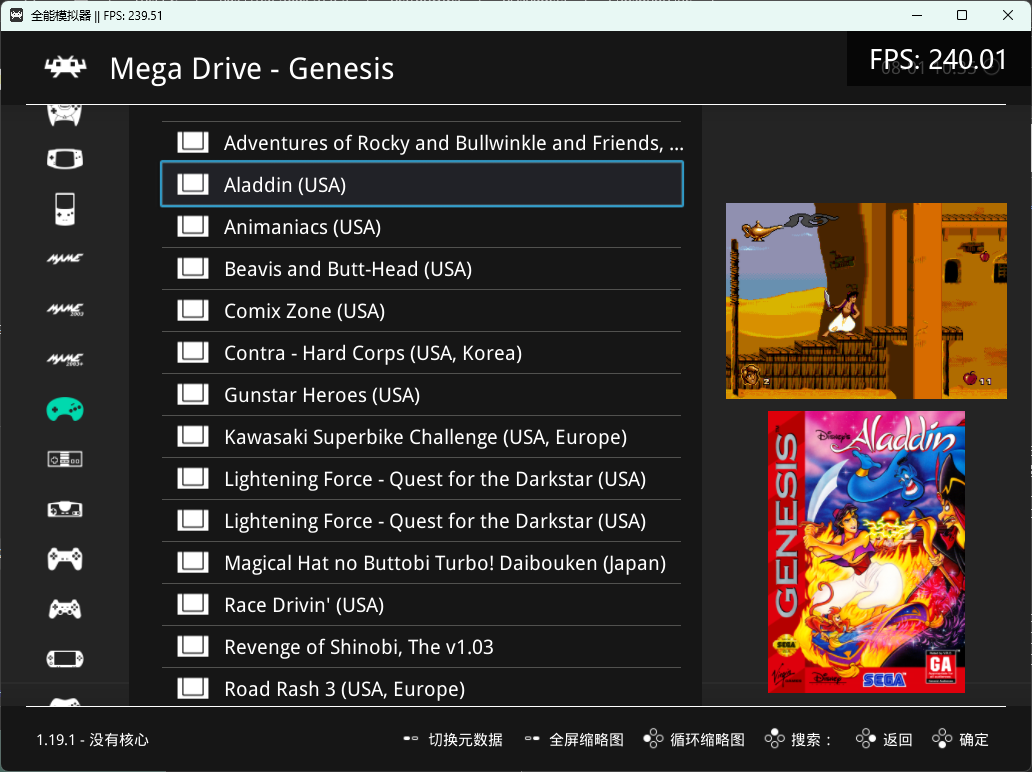1032x772 pixels.
Task: Open the NES controller playlist icon
Action: click(x=65, y=459)
